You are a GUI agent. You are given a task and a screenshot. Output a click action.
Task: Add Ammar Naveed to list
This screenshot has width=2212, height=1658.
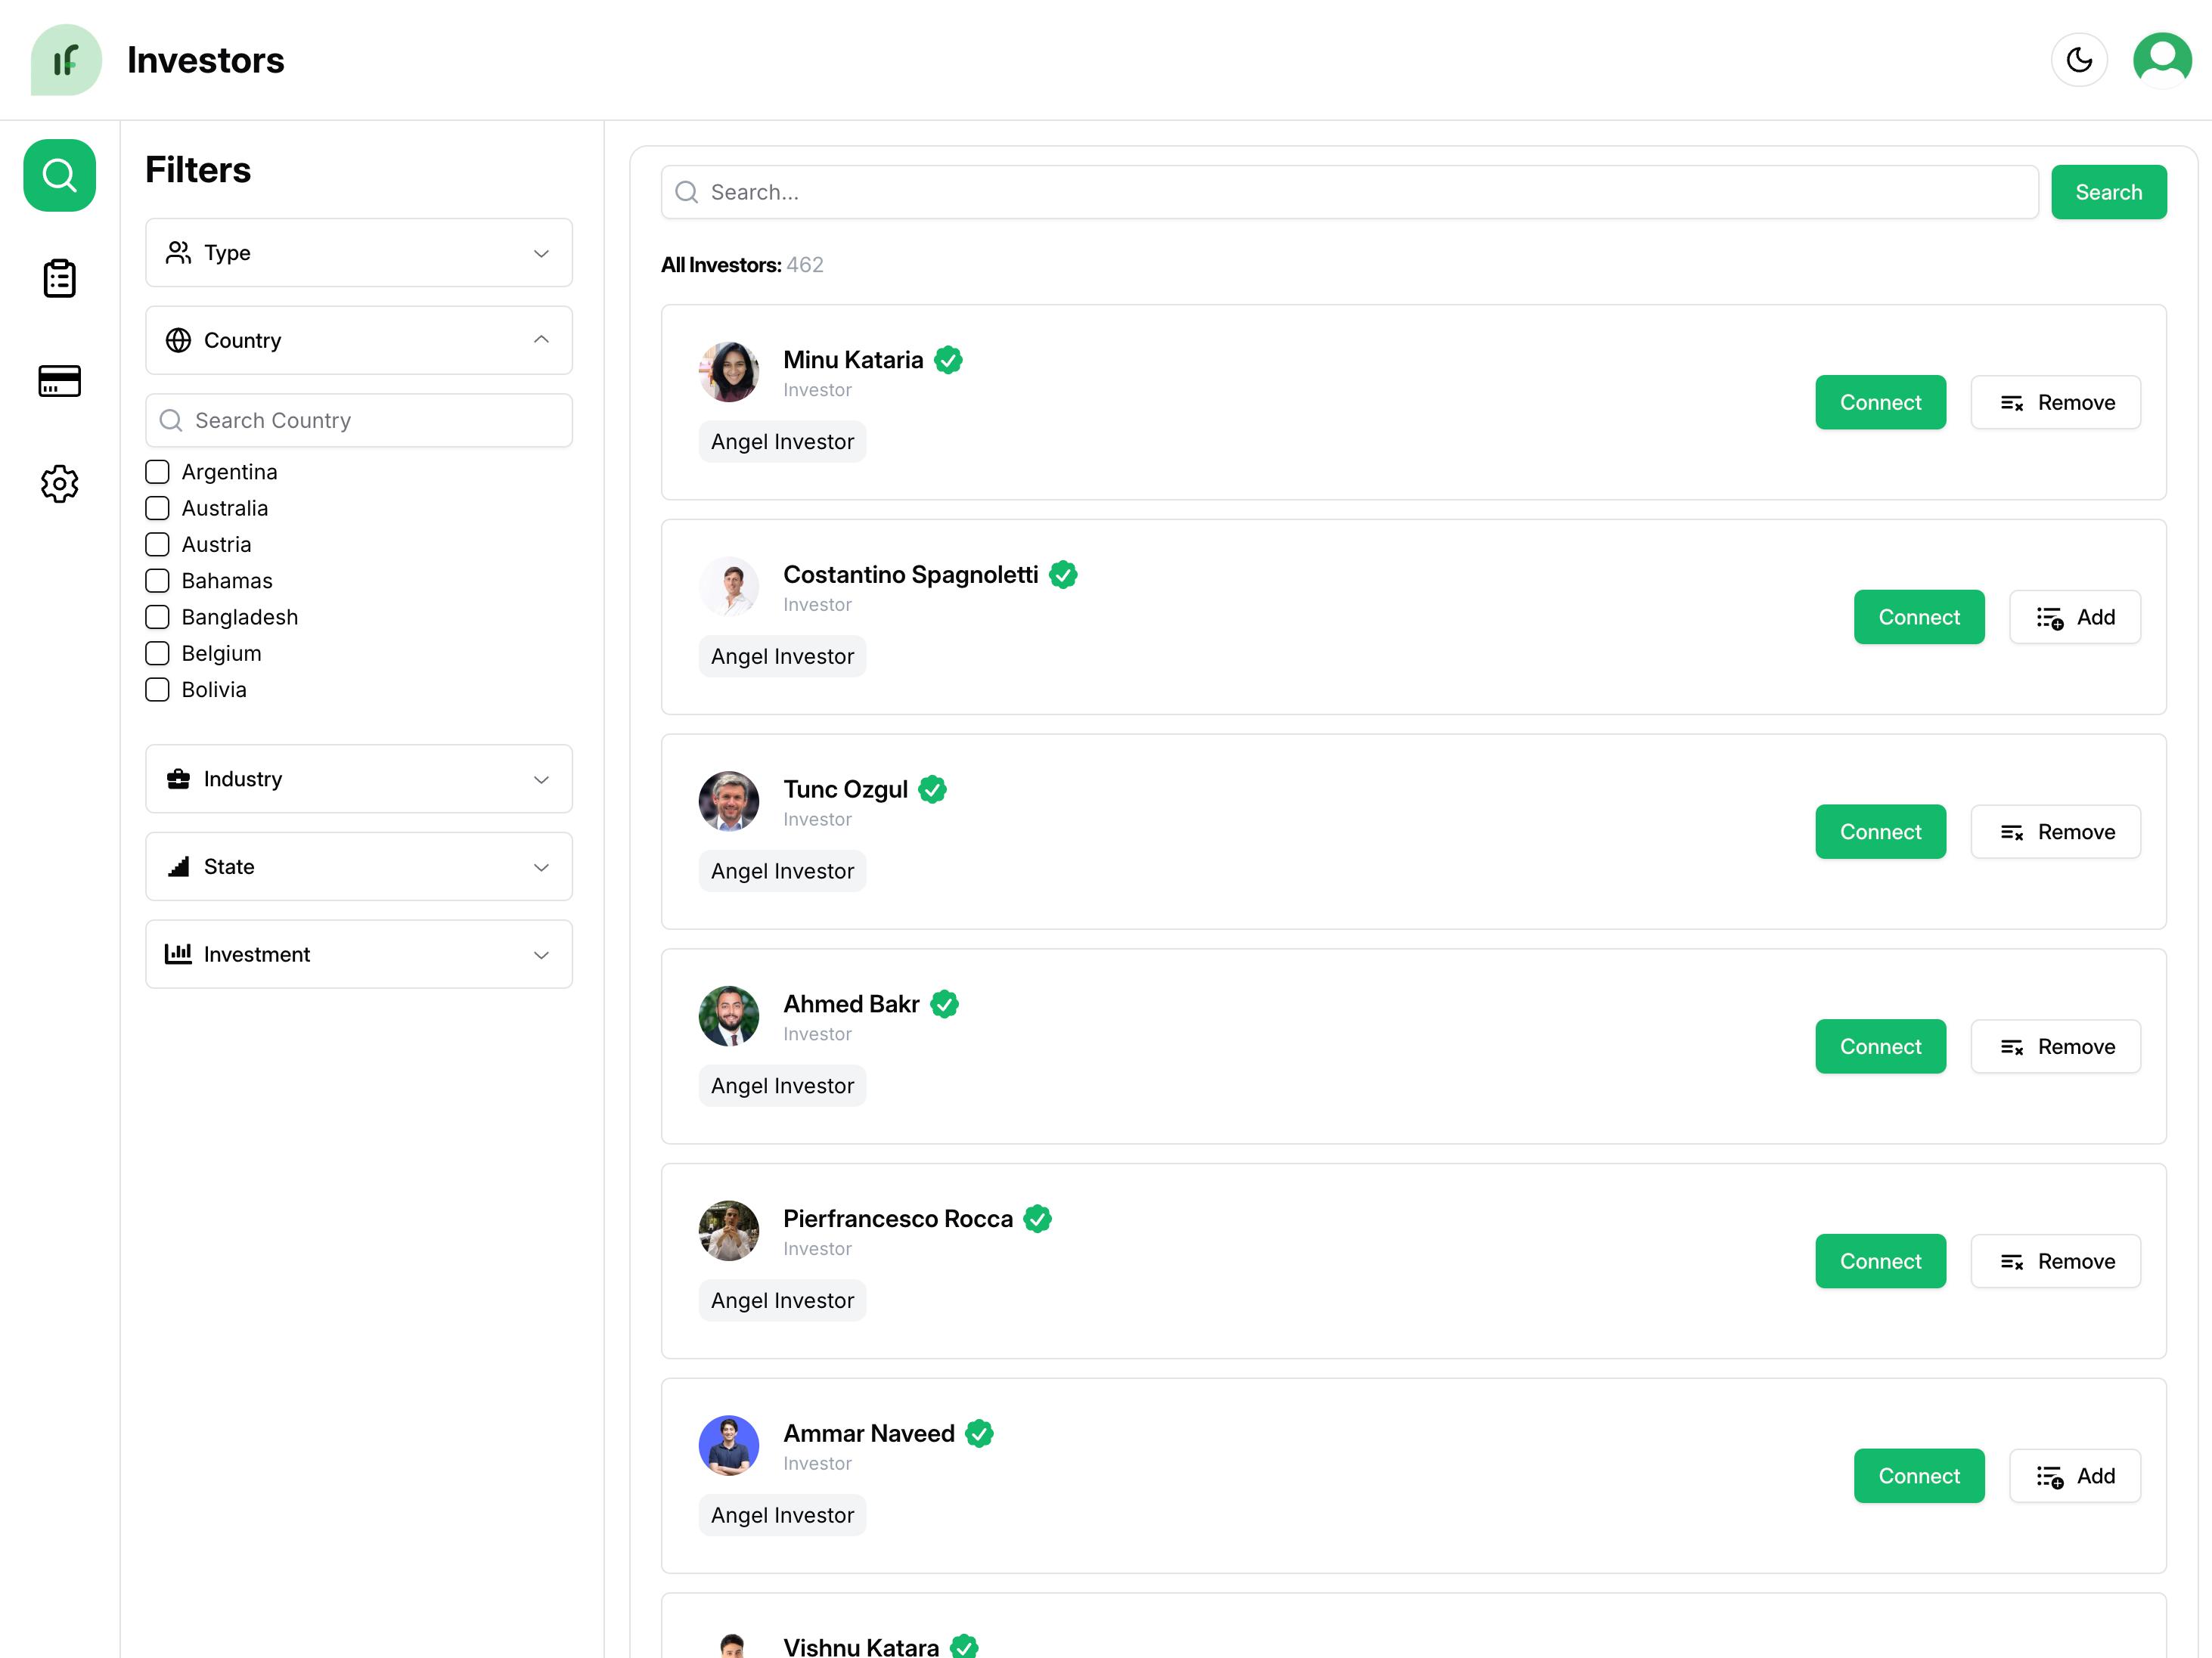tap(2074, 1476)
